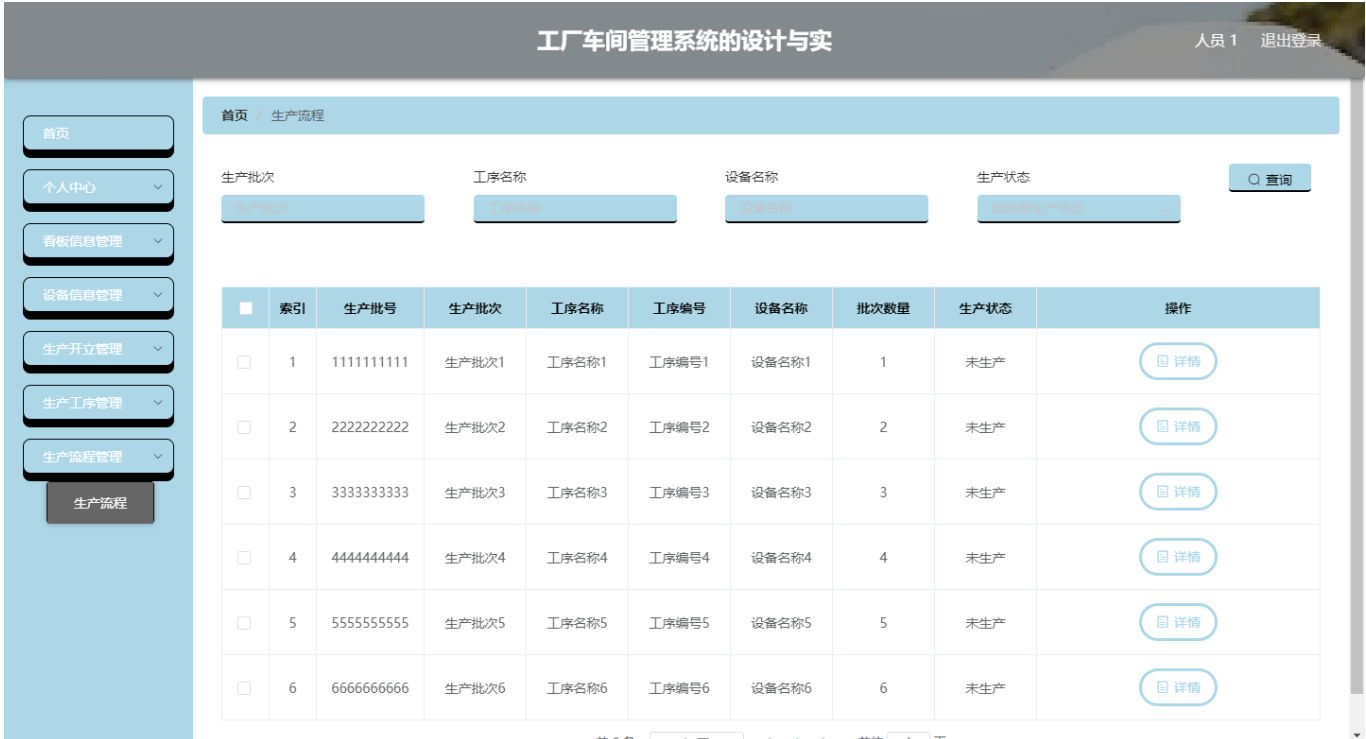
Task: Click the 查询 search button
Action: pyautogui.click(x=1269, y=178)
